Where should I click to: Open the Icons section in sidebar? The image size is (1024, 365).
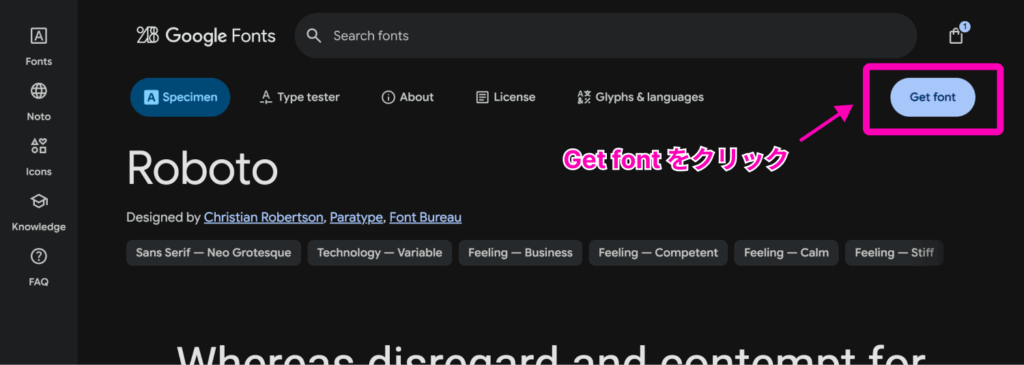(x=39, y=157)
